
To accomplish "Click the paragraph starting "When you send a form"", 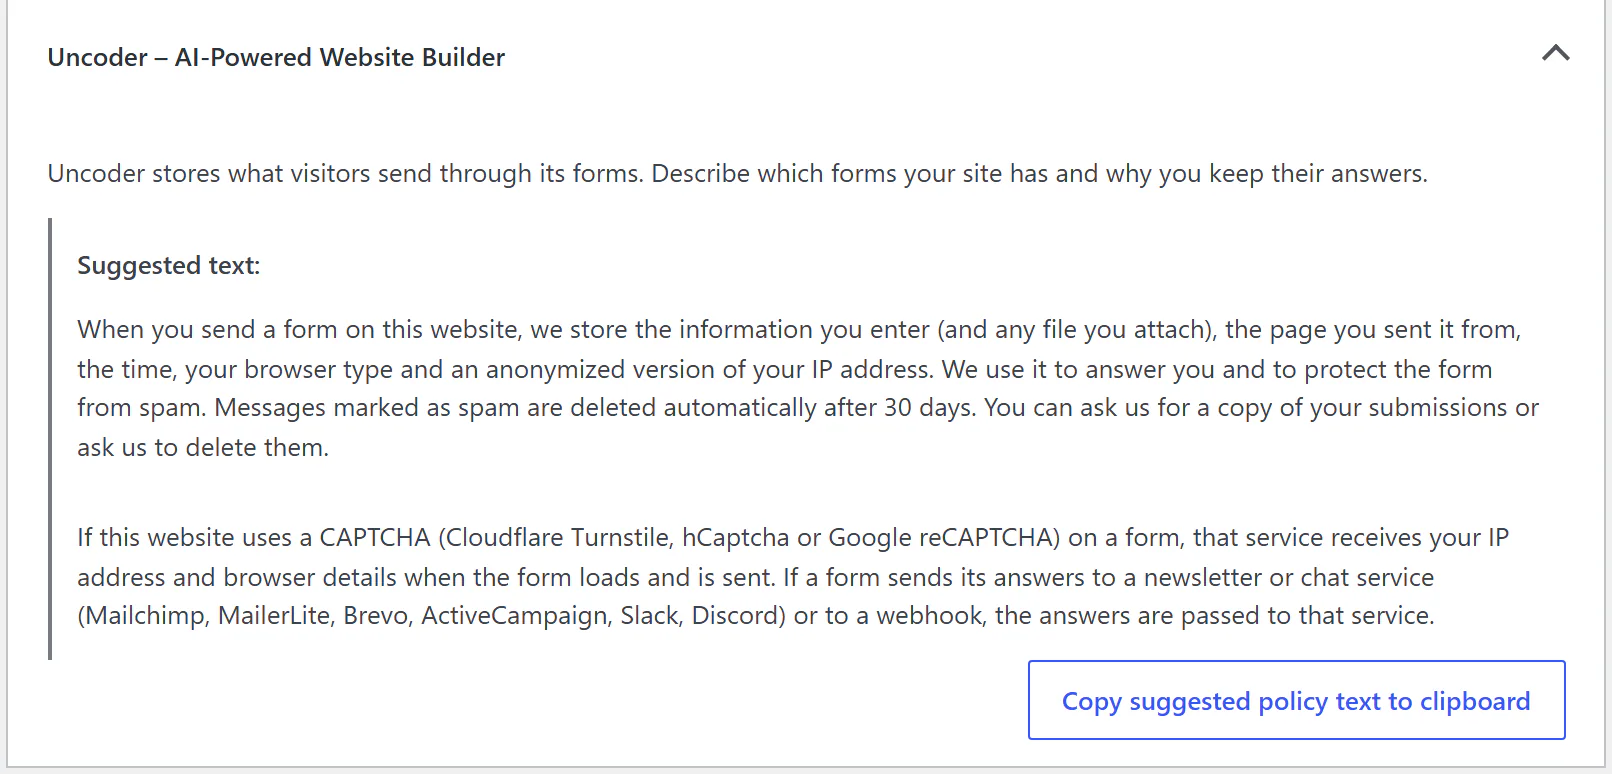I will [x=808, y=388].
